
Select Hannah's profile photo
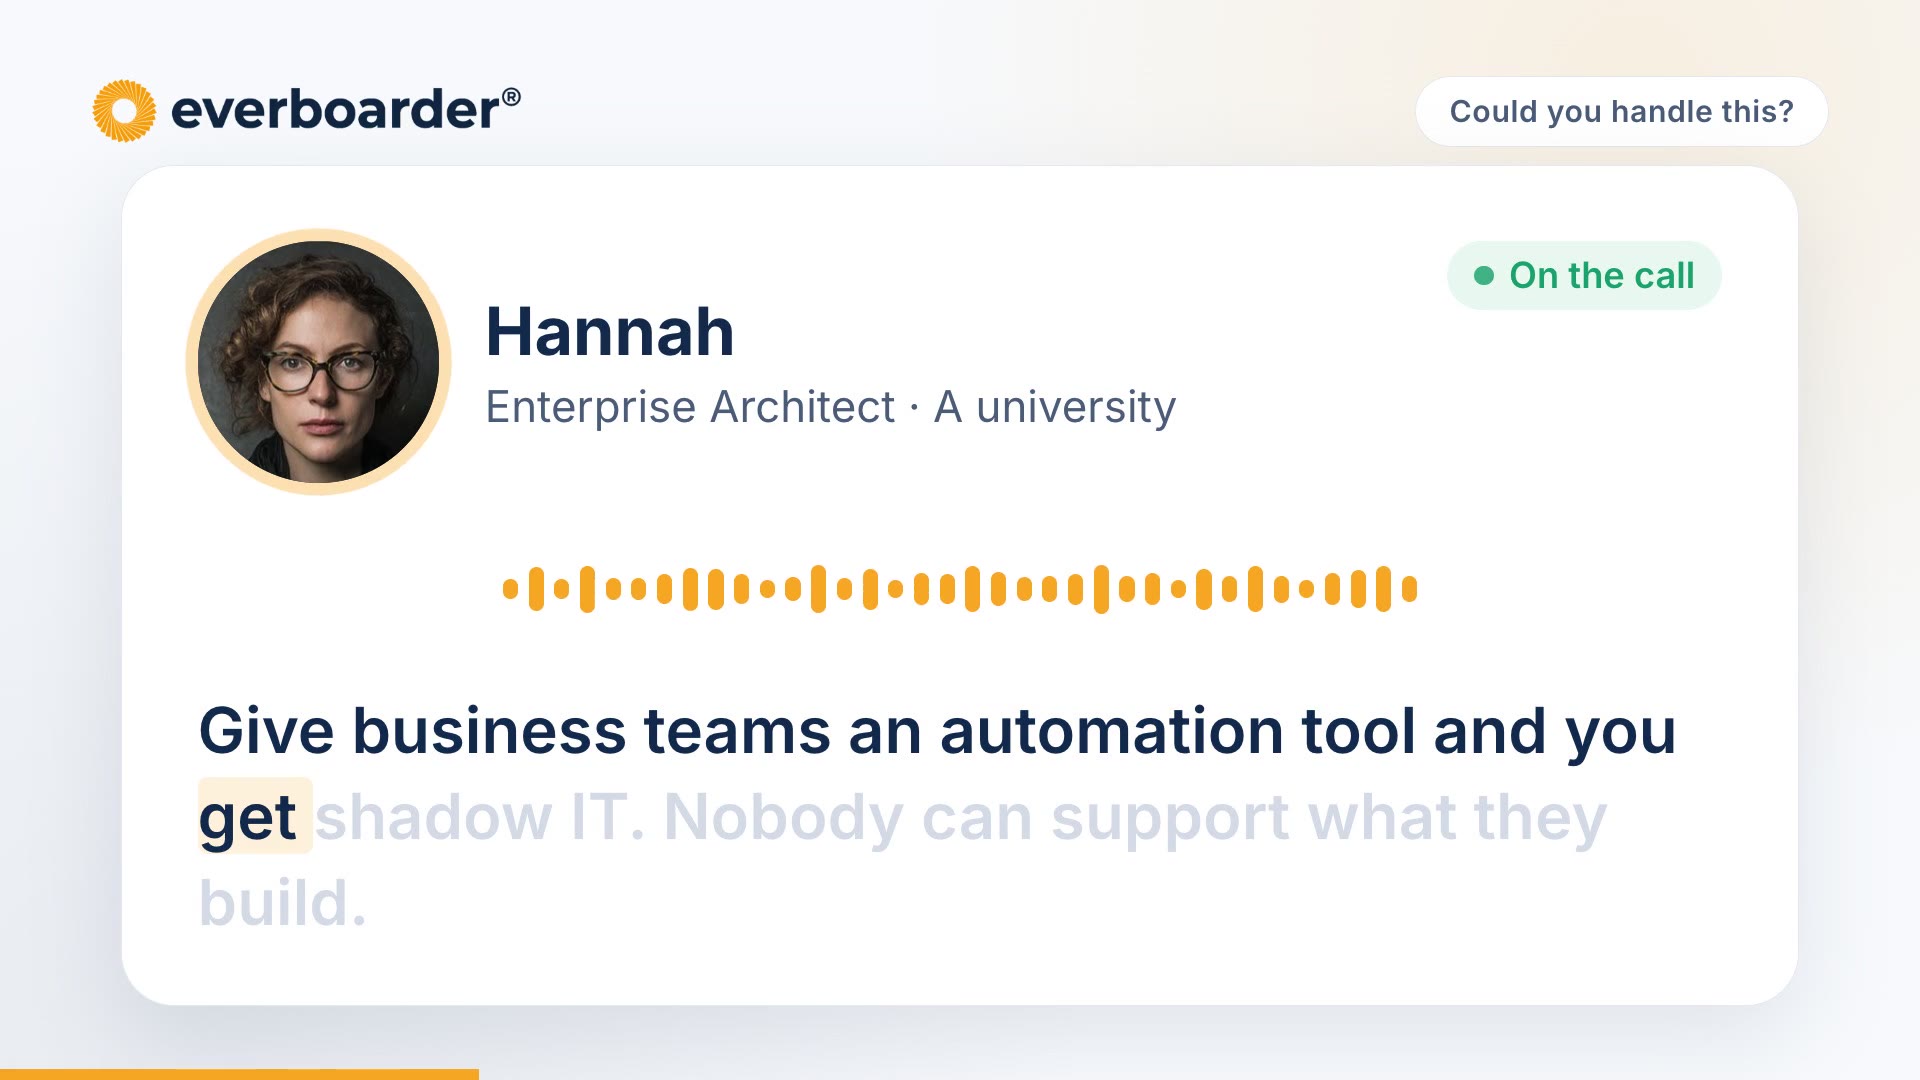(319, 362)
